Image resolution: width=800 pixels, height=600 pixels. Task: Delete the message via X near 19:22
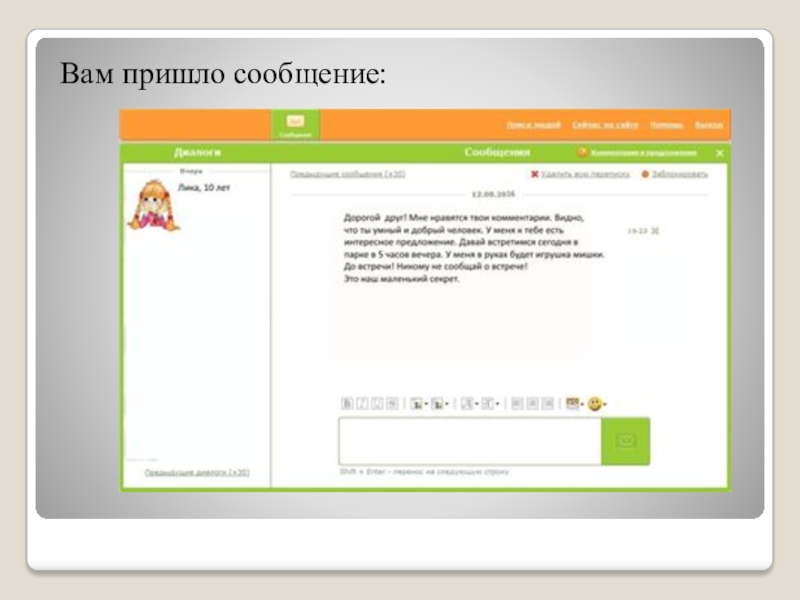[656, 231]
